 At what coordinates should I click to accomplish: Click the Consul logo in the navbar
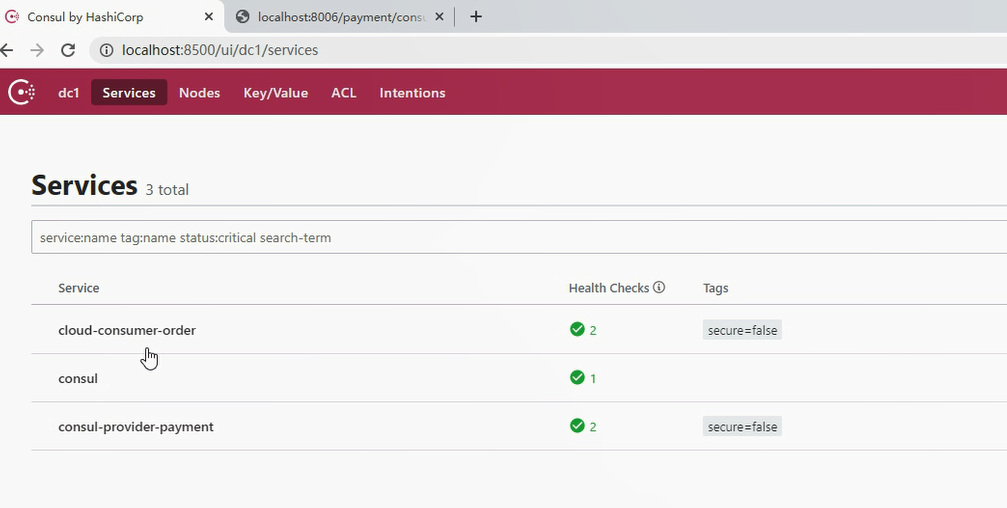click(x=21, y=92)
